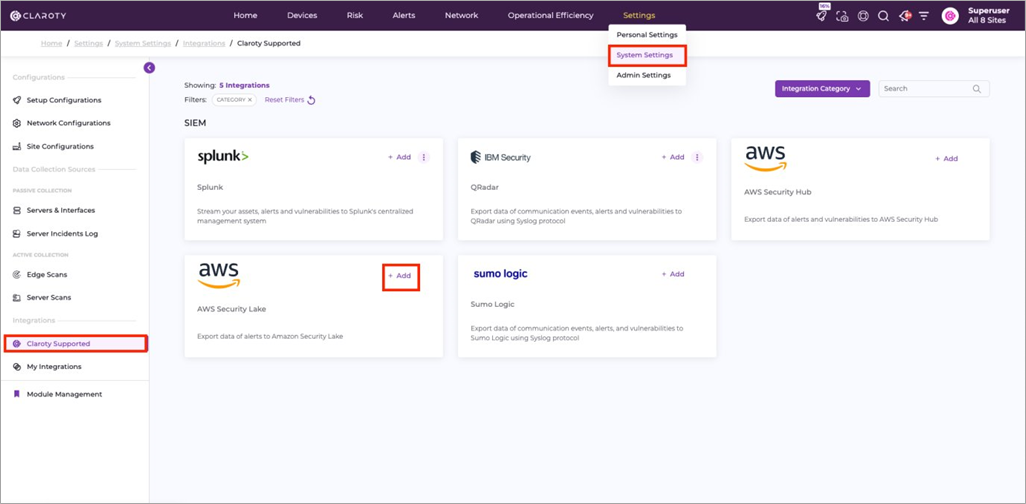1026x504 pixels.
Task: Click the global search magnifier in header
Action: click(883, 16)
